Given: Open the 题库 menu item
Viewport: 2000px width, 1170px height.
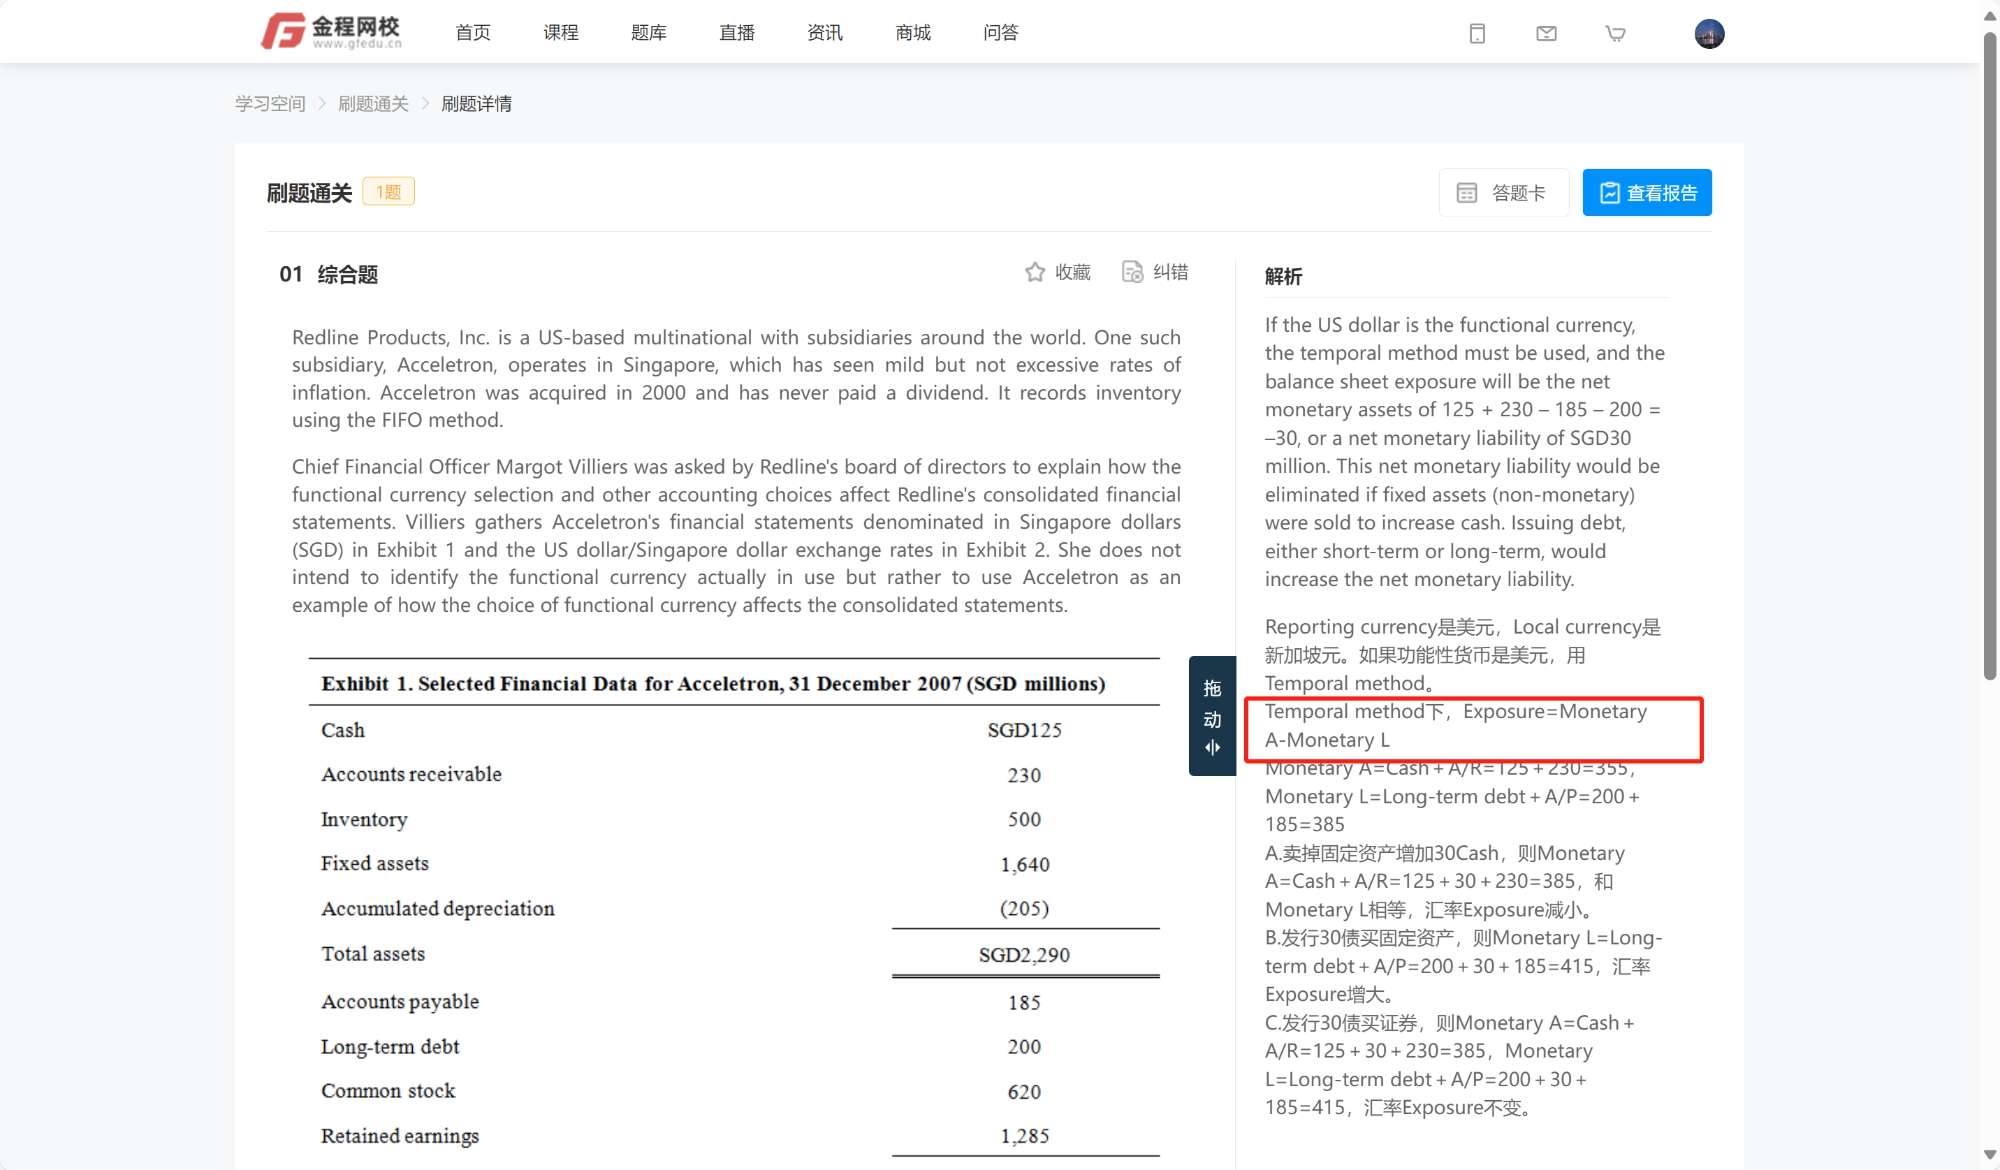Looking at the screenshot, I should point(649,33).
